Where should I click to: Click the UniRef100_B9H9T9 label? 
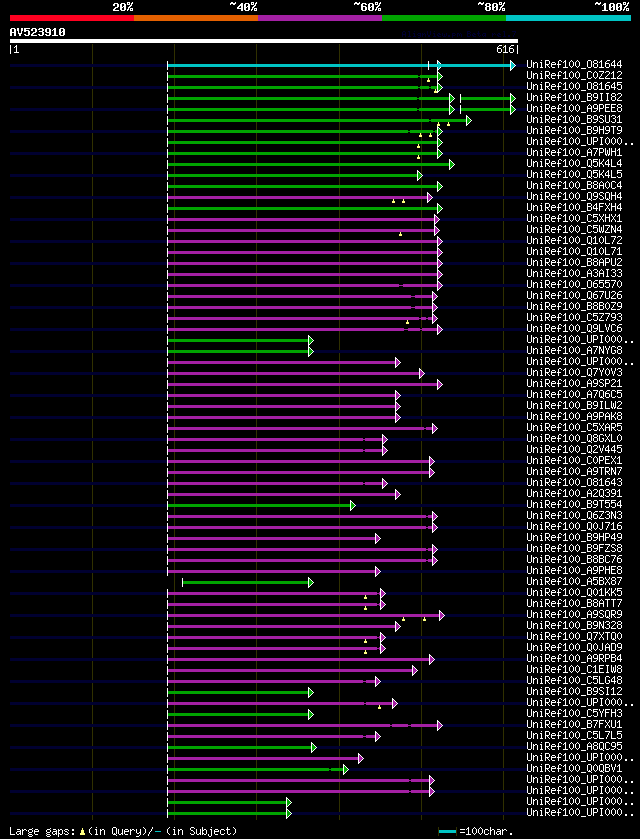(574, 131)
